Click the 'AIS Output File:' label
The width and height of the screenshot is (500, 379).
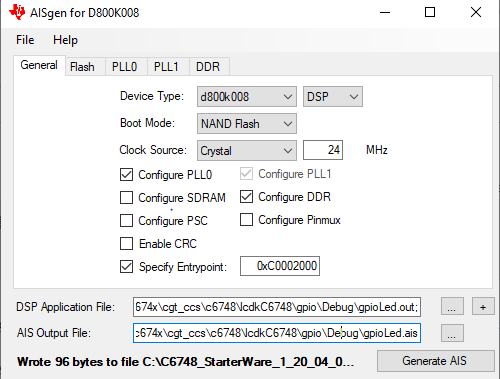(x=54, y=333)
